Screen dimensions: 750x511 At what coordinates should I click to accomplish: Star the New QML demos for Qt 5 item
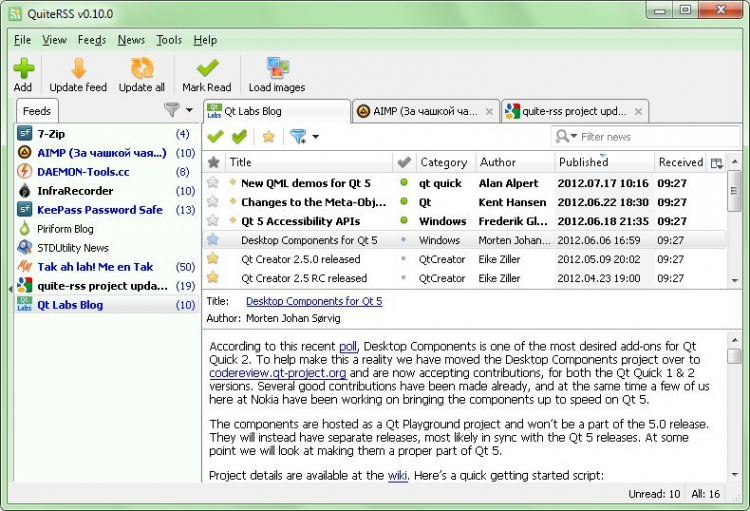tap(213, 183)
